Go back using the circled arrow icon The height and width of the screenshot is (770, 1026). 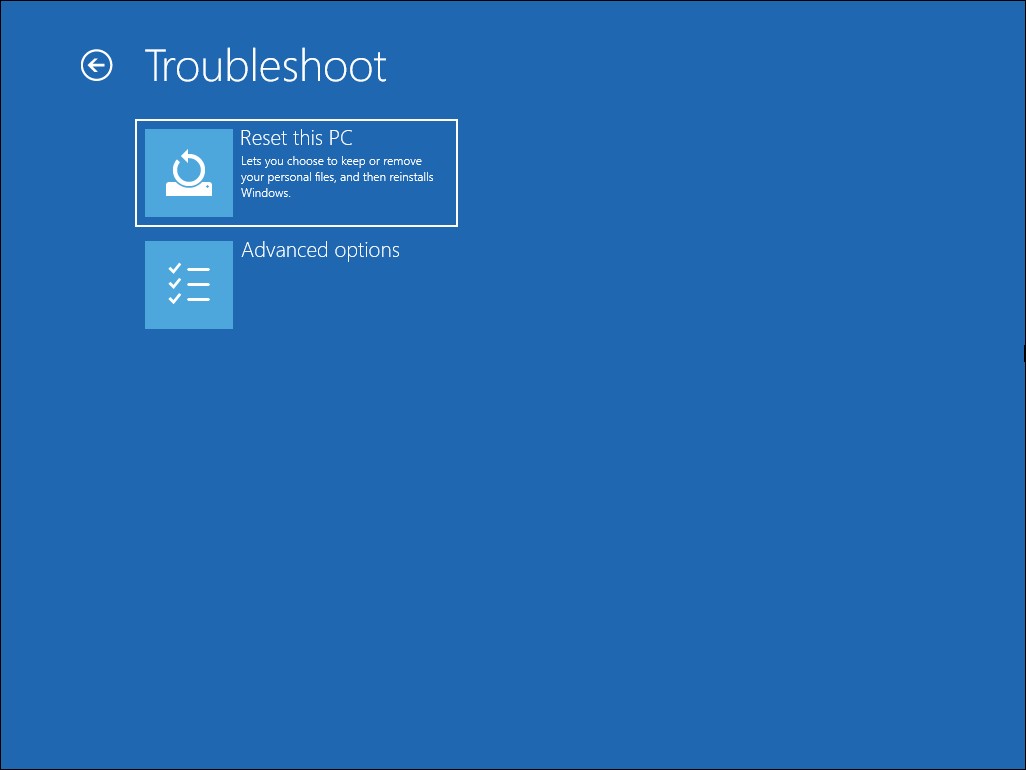pos(96,65)
